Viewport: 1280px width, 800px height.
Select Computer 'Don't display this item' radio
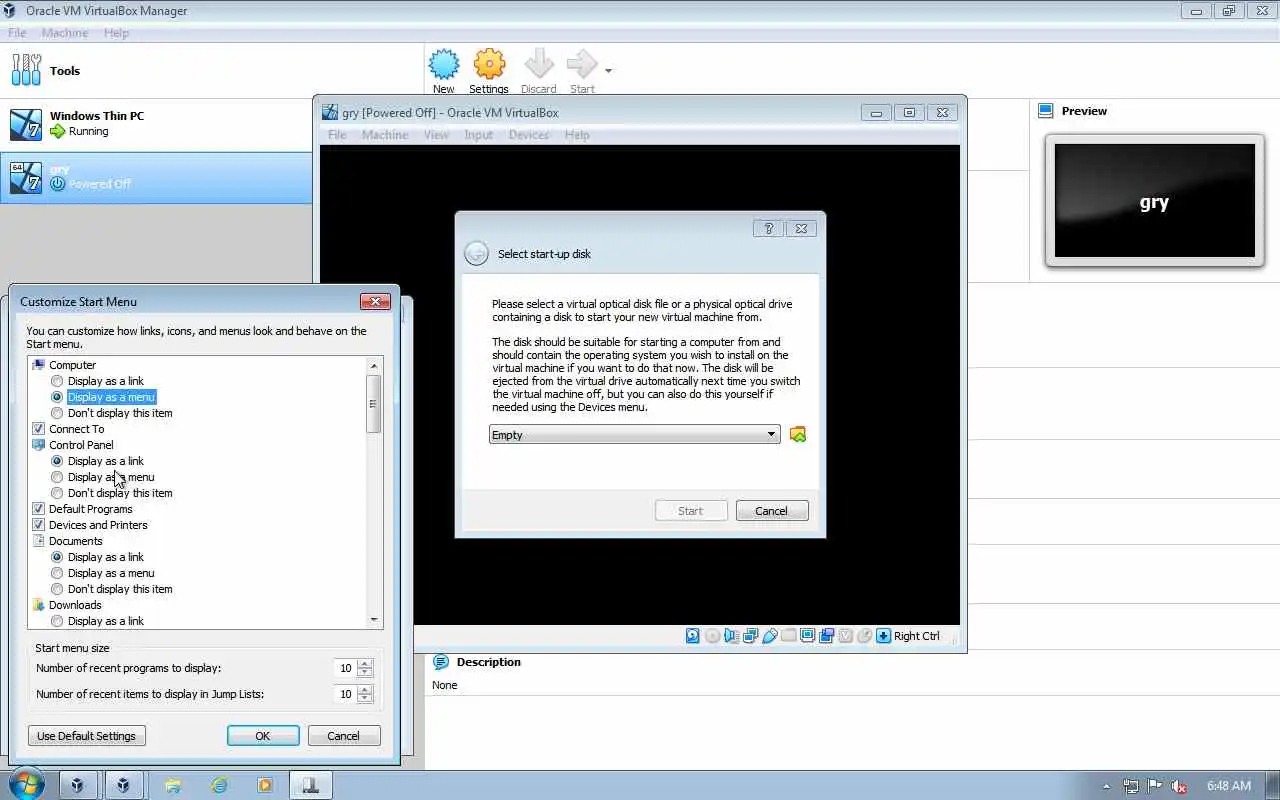pyautogui.click(x=57, y=413)
